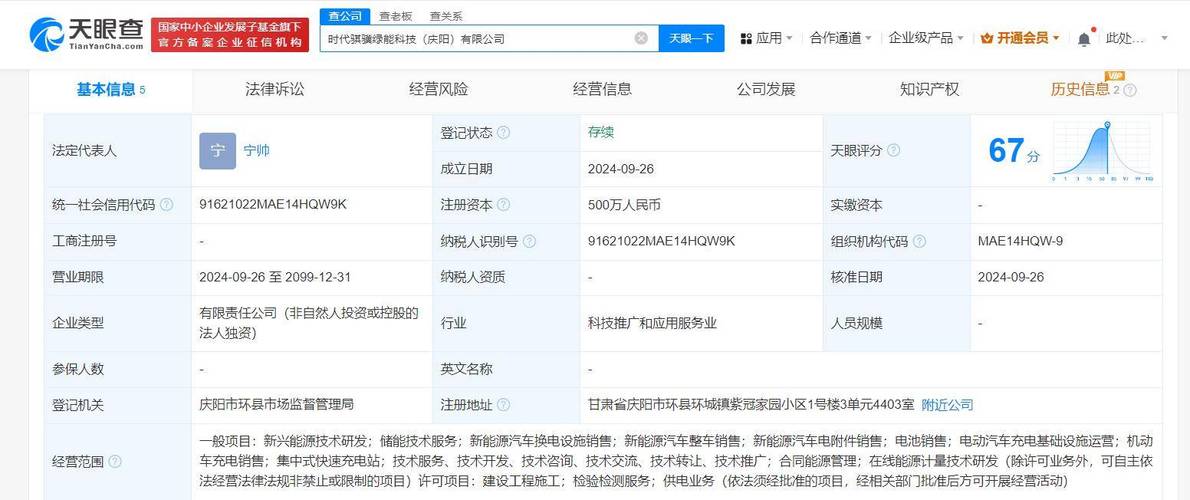Click taxpayer ID value under 纳税人识别号

pos(661,241)
